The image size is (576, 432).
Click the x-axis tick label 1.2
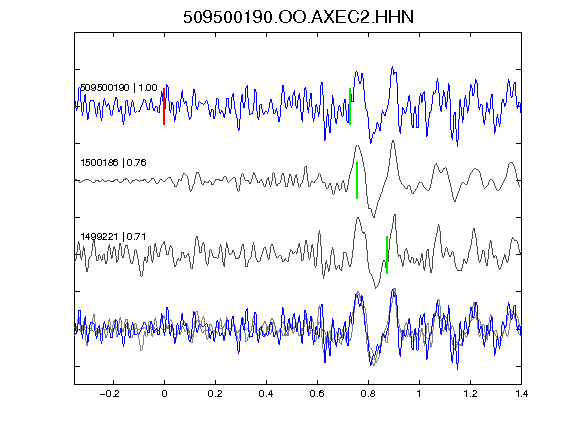point(470,394)
